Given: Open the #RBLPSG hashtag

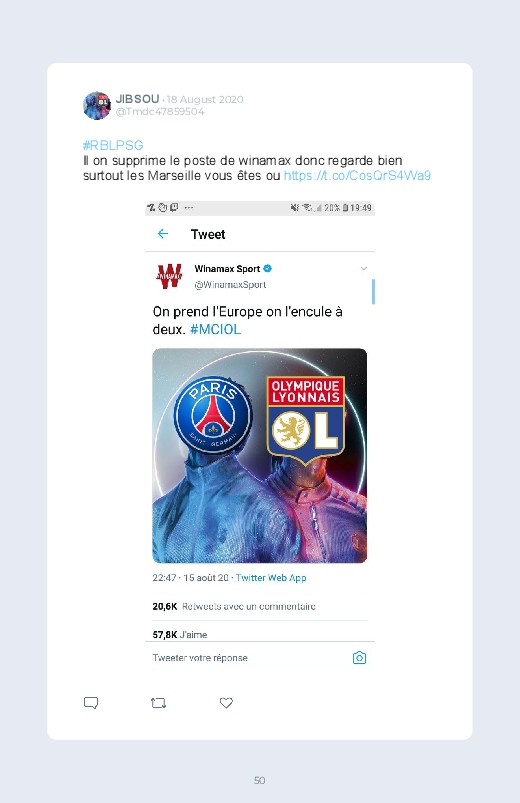Looking at the screenshot, I should (113, 145).
